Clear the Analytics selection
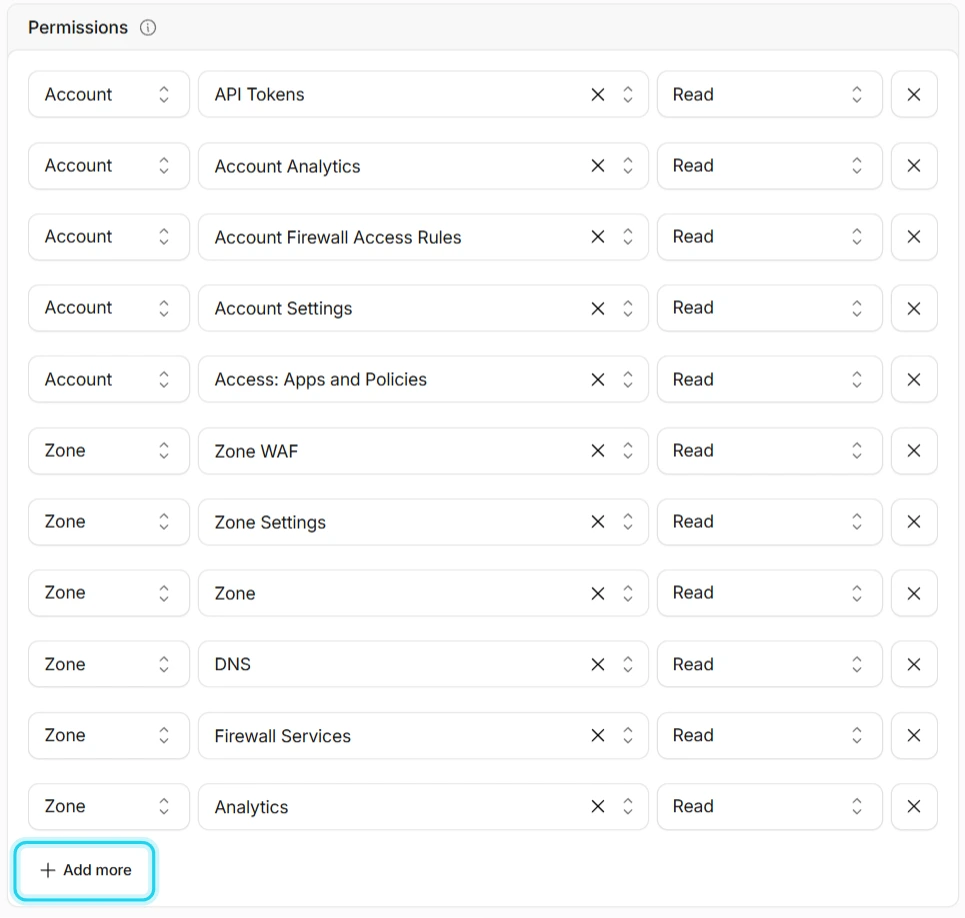 [598, 807]
